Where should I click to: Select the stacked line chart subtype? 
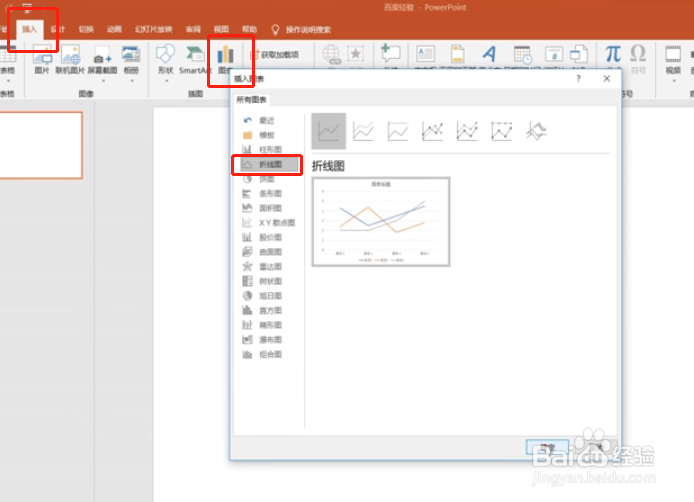pyautogui.click(x=363, y=131)
